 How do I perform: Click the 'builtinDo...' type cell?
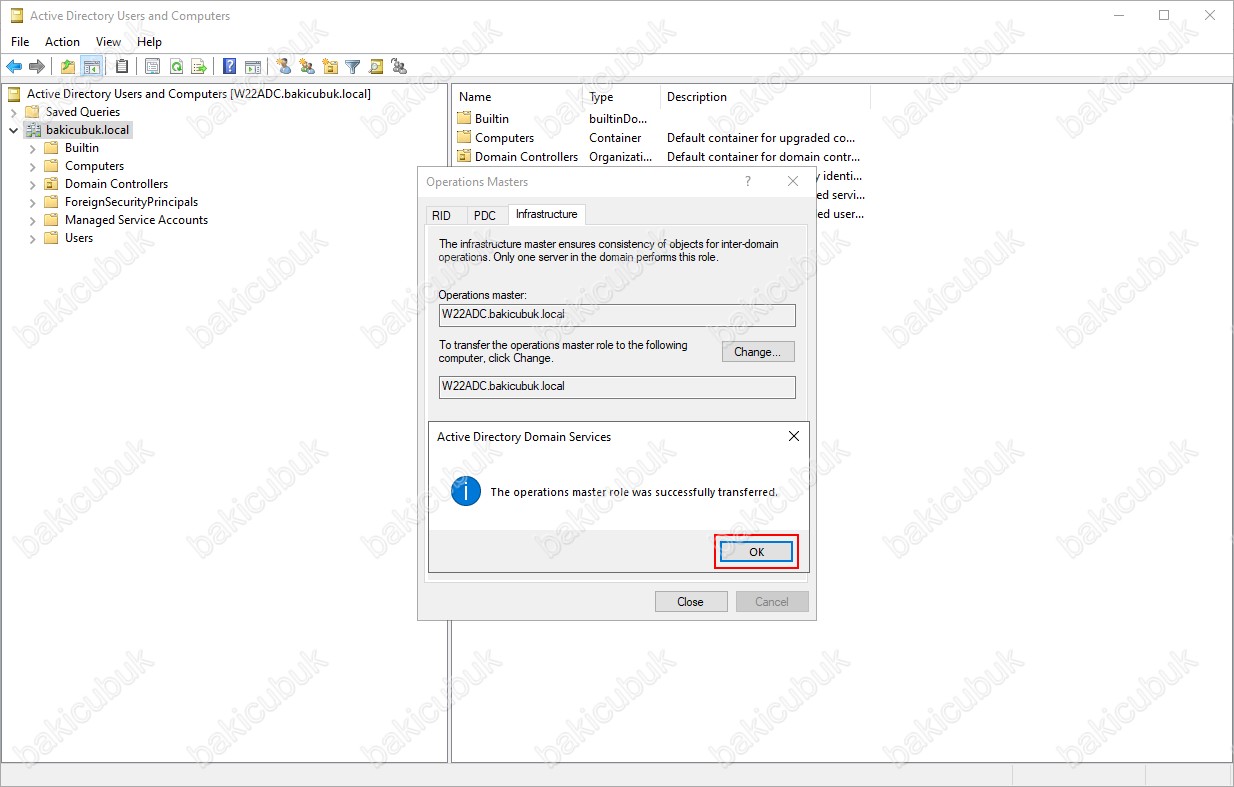tap(618, 119)
